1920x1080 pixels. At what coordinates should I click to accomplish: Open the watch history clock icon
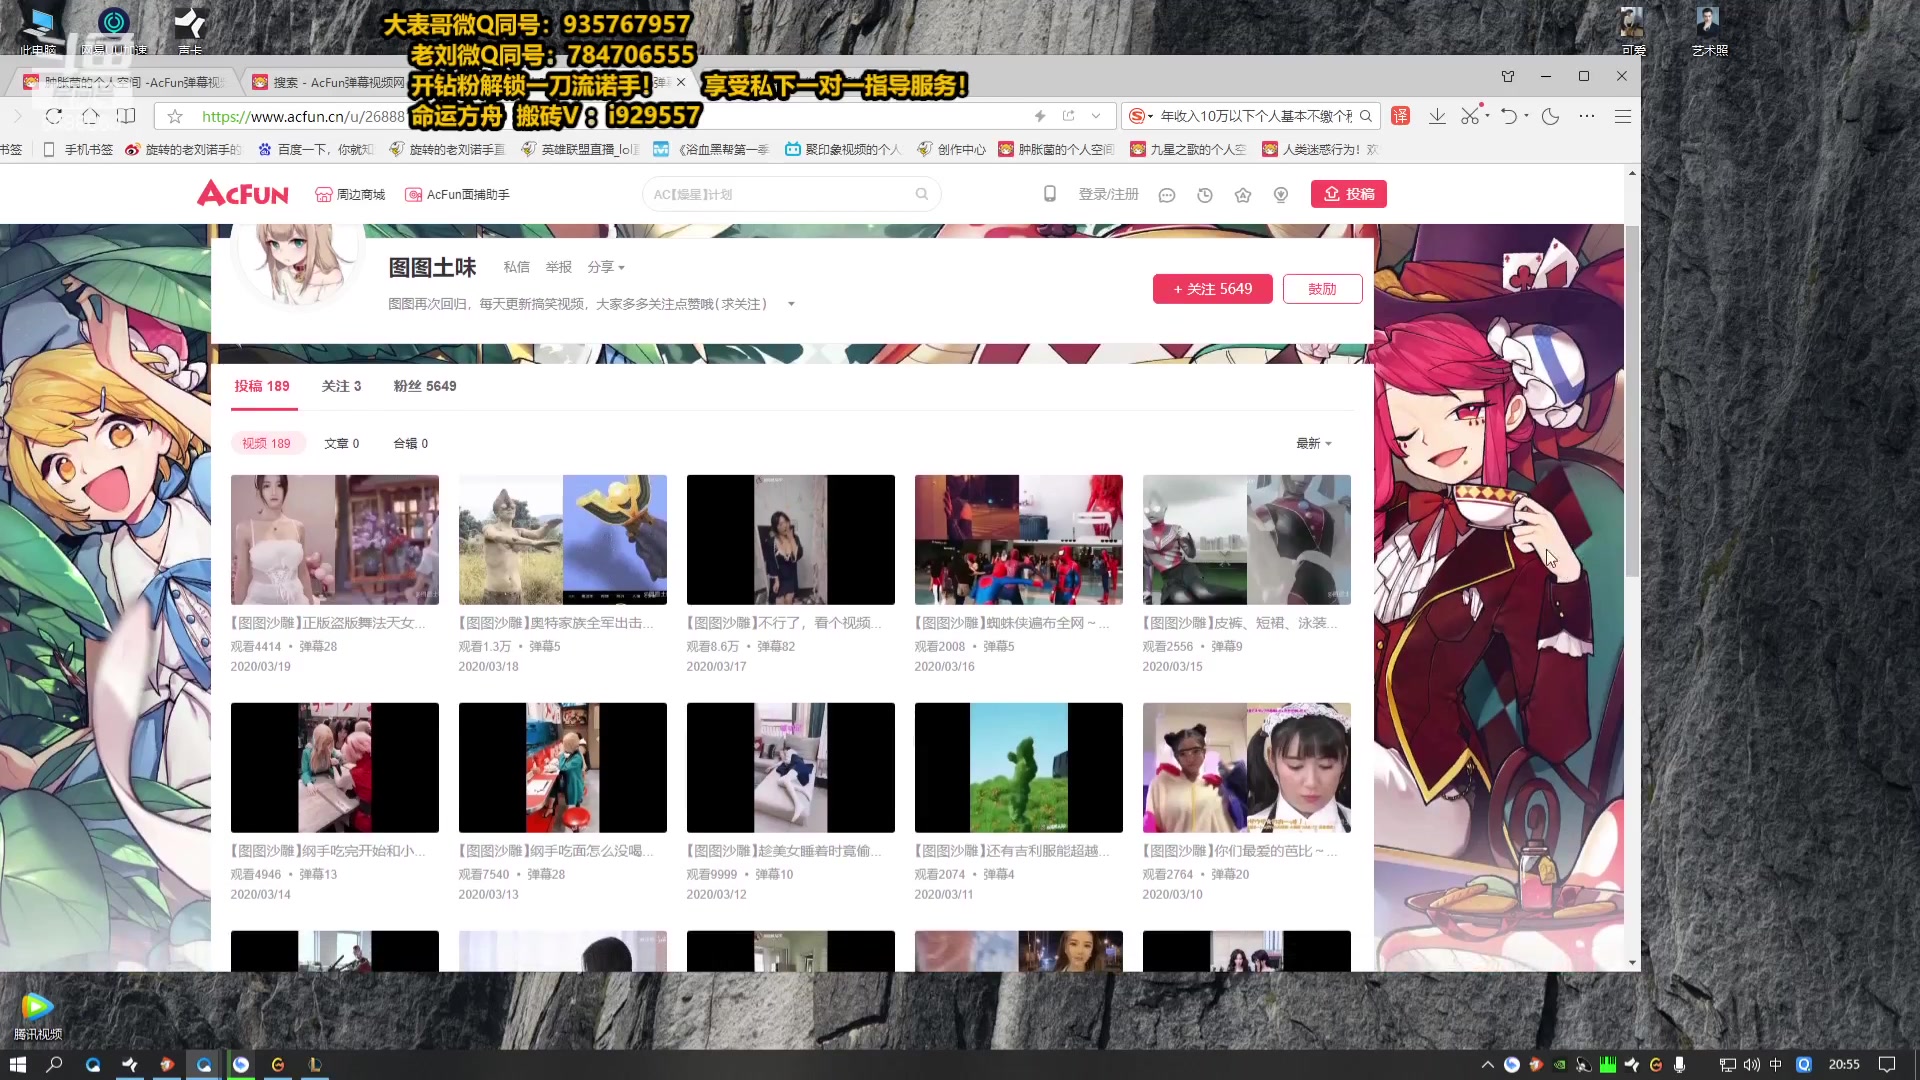click(x=1205, y=195)
